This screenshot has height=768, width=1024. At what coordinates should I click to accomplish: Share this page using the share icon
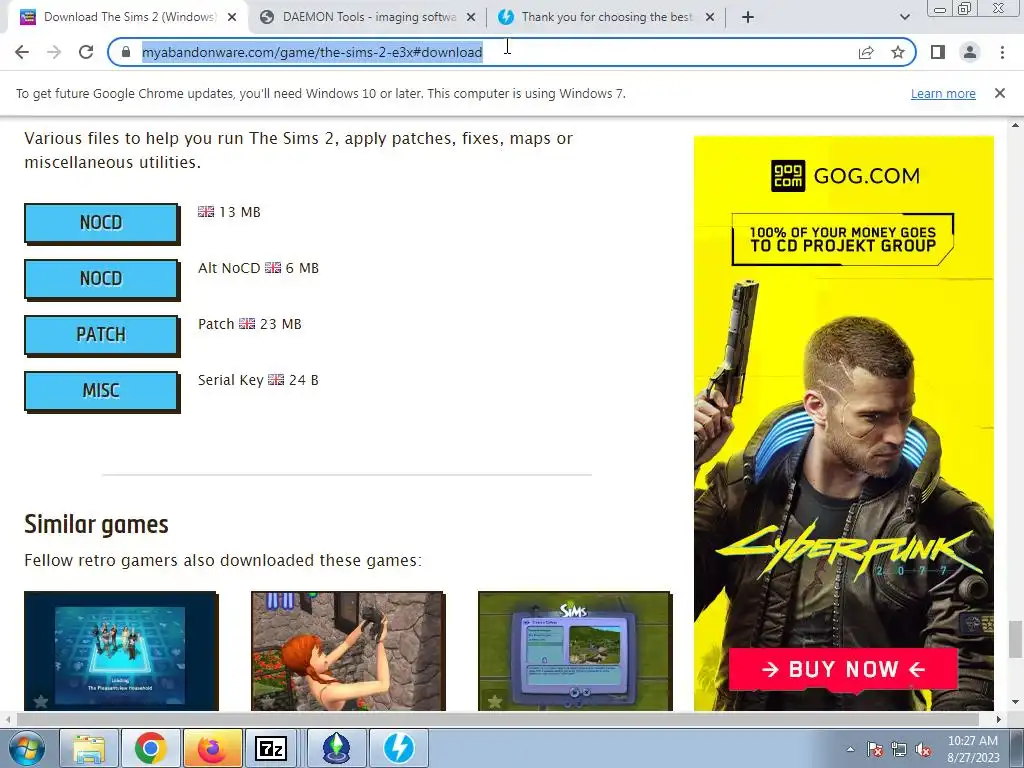coord(866,52)
